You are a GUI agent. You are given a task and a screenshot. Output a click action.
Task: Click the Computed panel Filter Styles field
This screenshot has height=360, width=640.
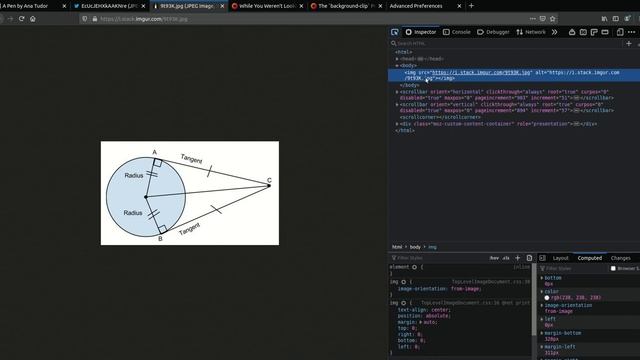coord(573,269)
